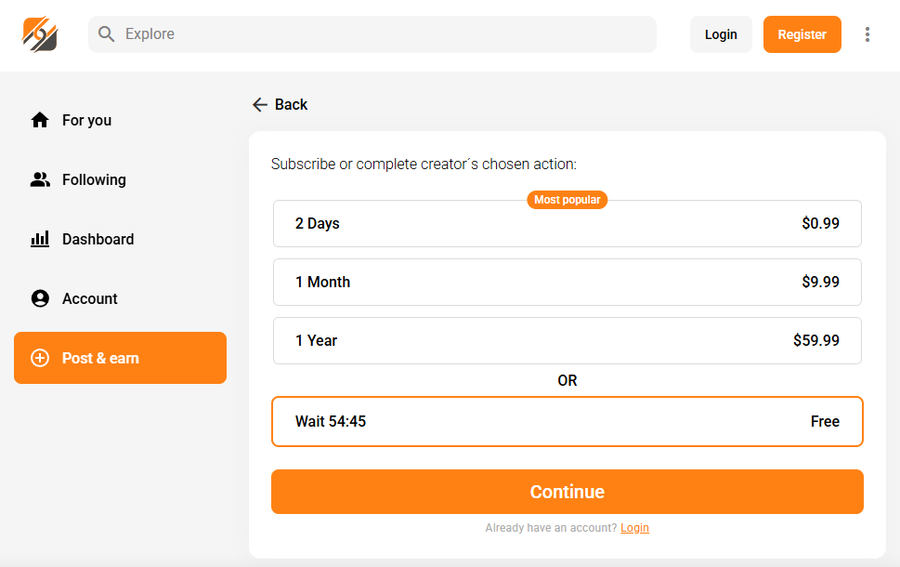Viewport: 900px width, 567px height.
Task: Open the three-dot more options menu
Action: (x=867, y=34)
